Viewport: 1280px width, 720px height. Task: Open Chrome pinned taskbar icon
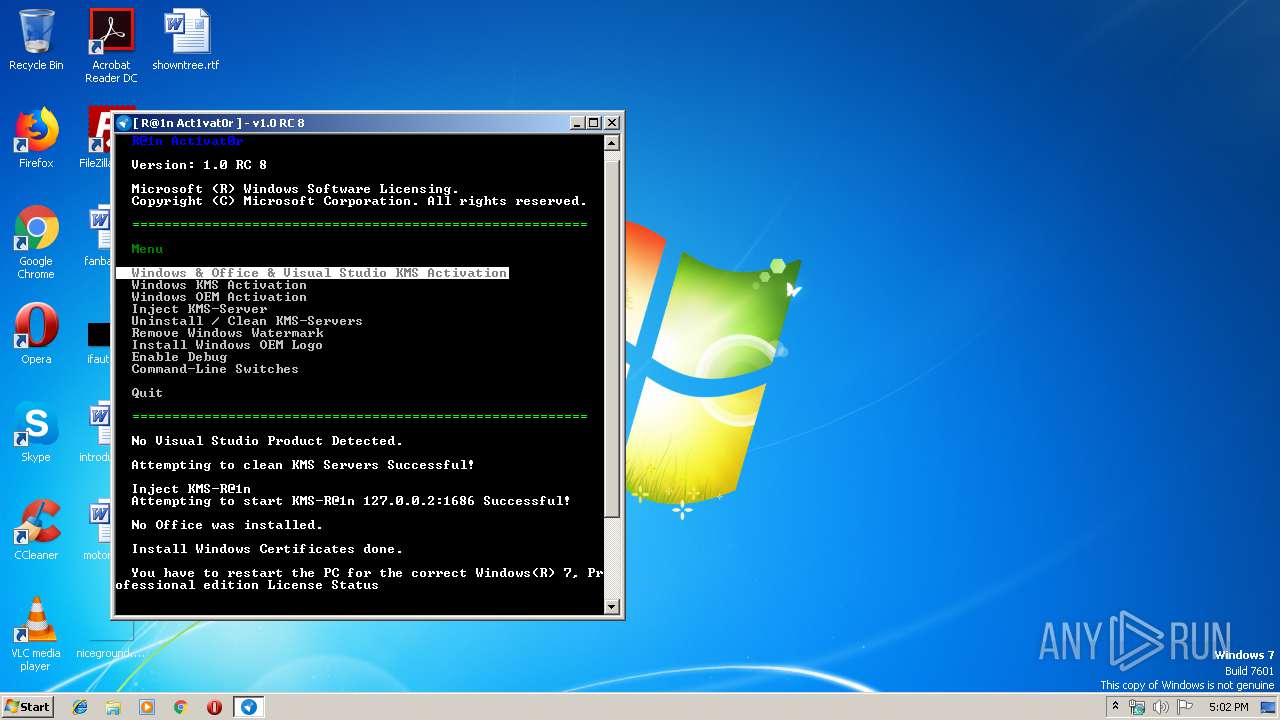click(181, 707)
